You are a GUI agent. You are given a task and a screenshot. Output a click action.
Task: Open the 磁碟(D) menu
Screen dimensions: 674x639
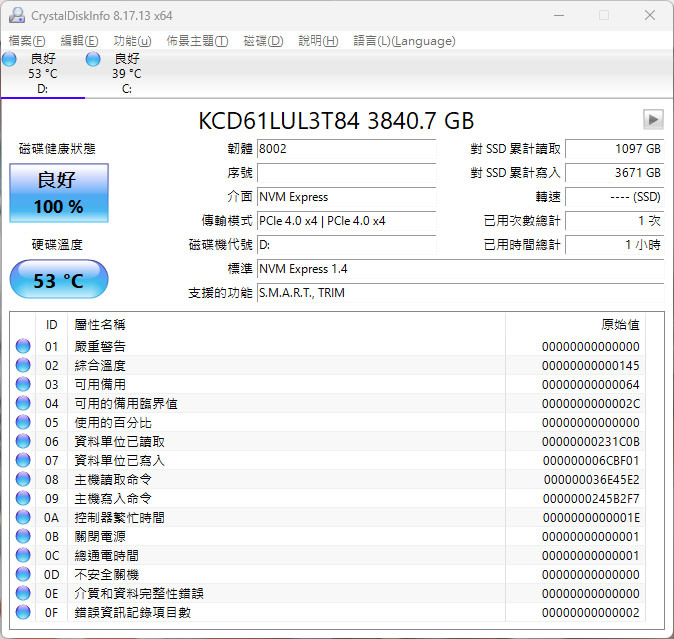tap(263, 41)
